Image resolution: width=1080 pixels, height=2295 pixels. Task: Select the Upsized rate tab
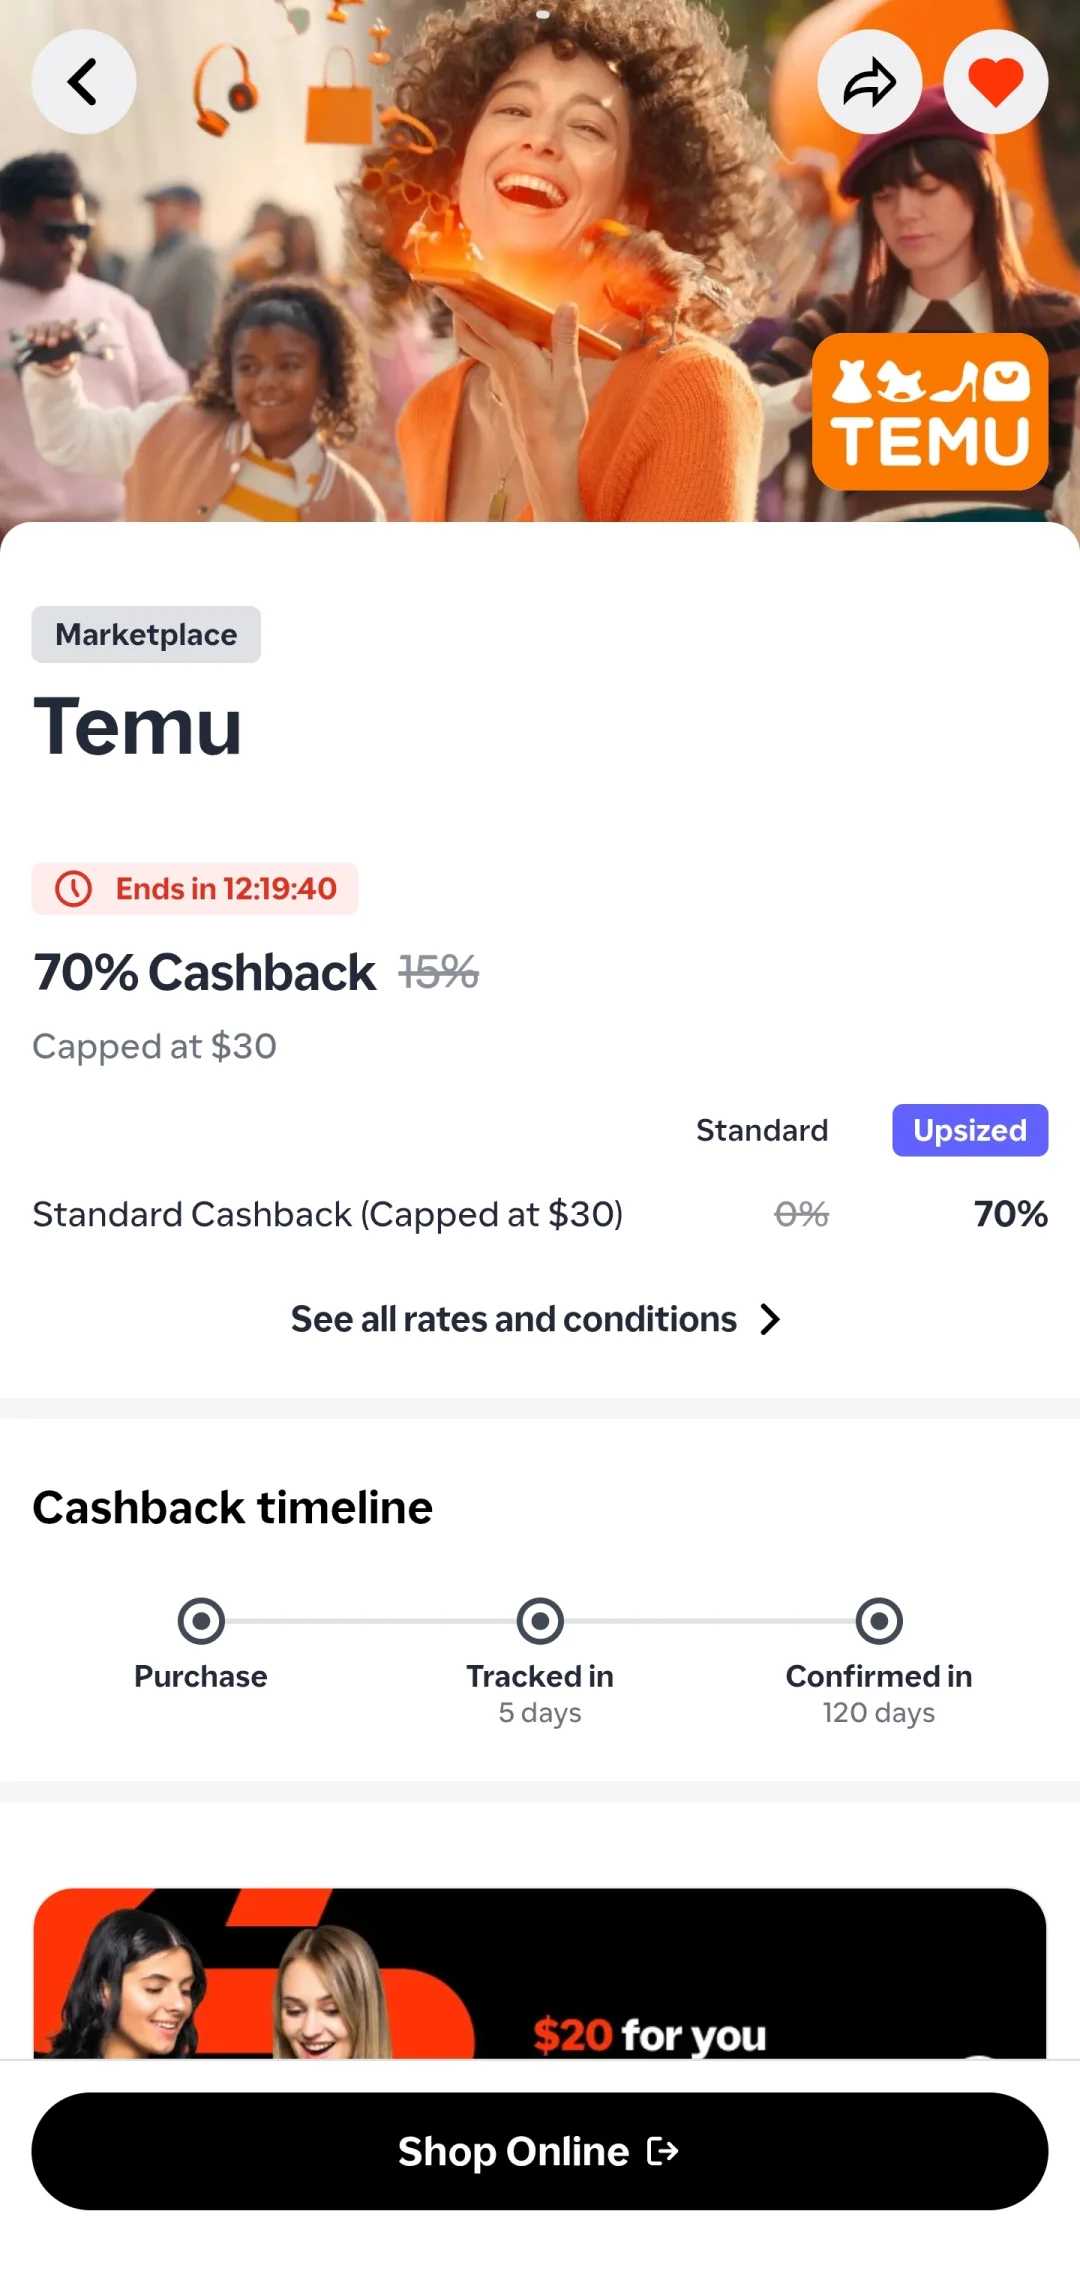970,1130
